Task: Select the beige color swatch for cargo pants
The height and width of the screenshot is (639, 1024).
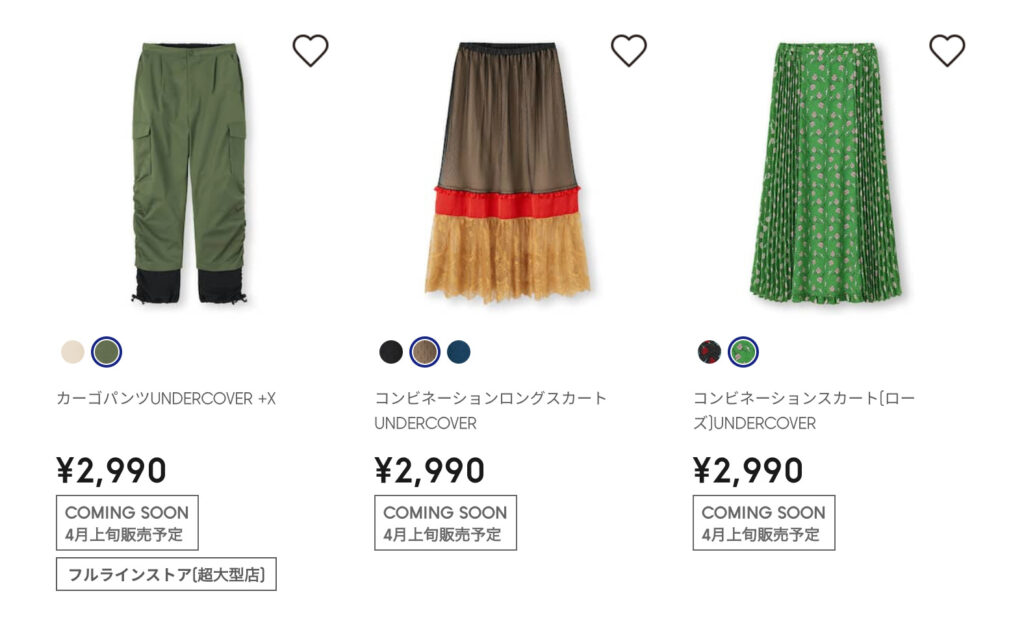Action: pos(72,352)
